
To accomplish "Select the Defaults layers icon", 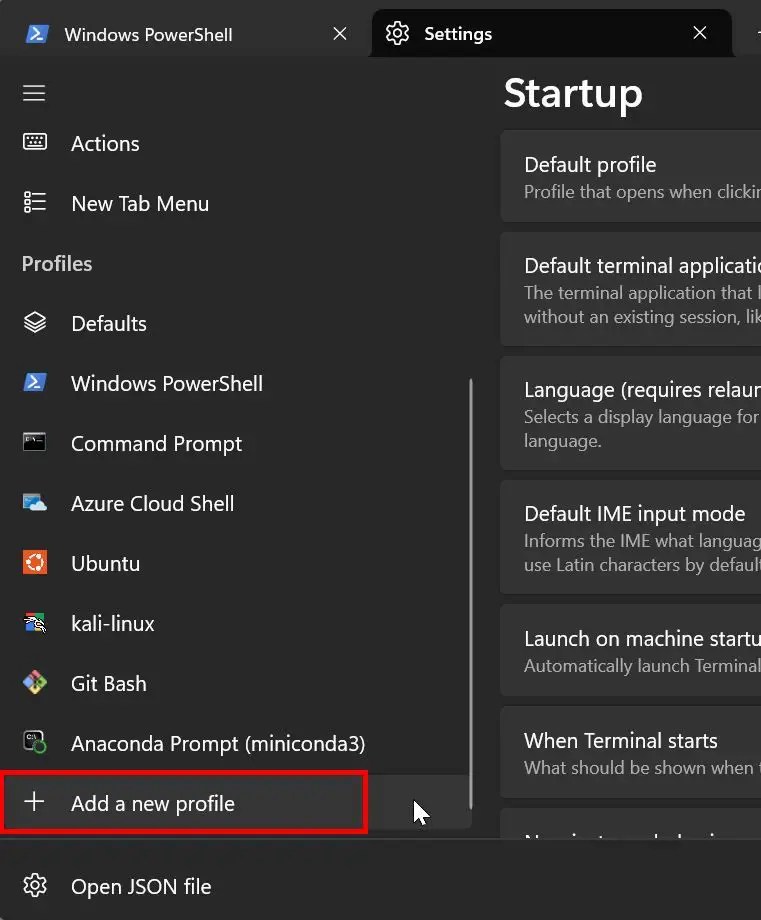I will coord(35,323).
